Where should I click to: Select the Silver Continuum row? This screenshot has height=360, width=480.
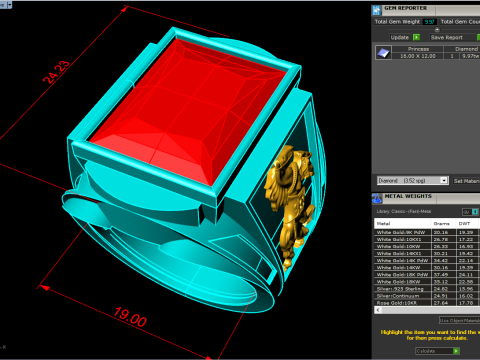point(427,296)
